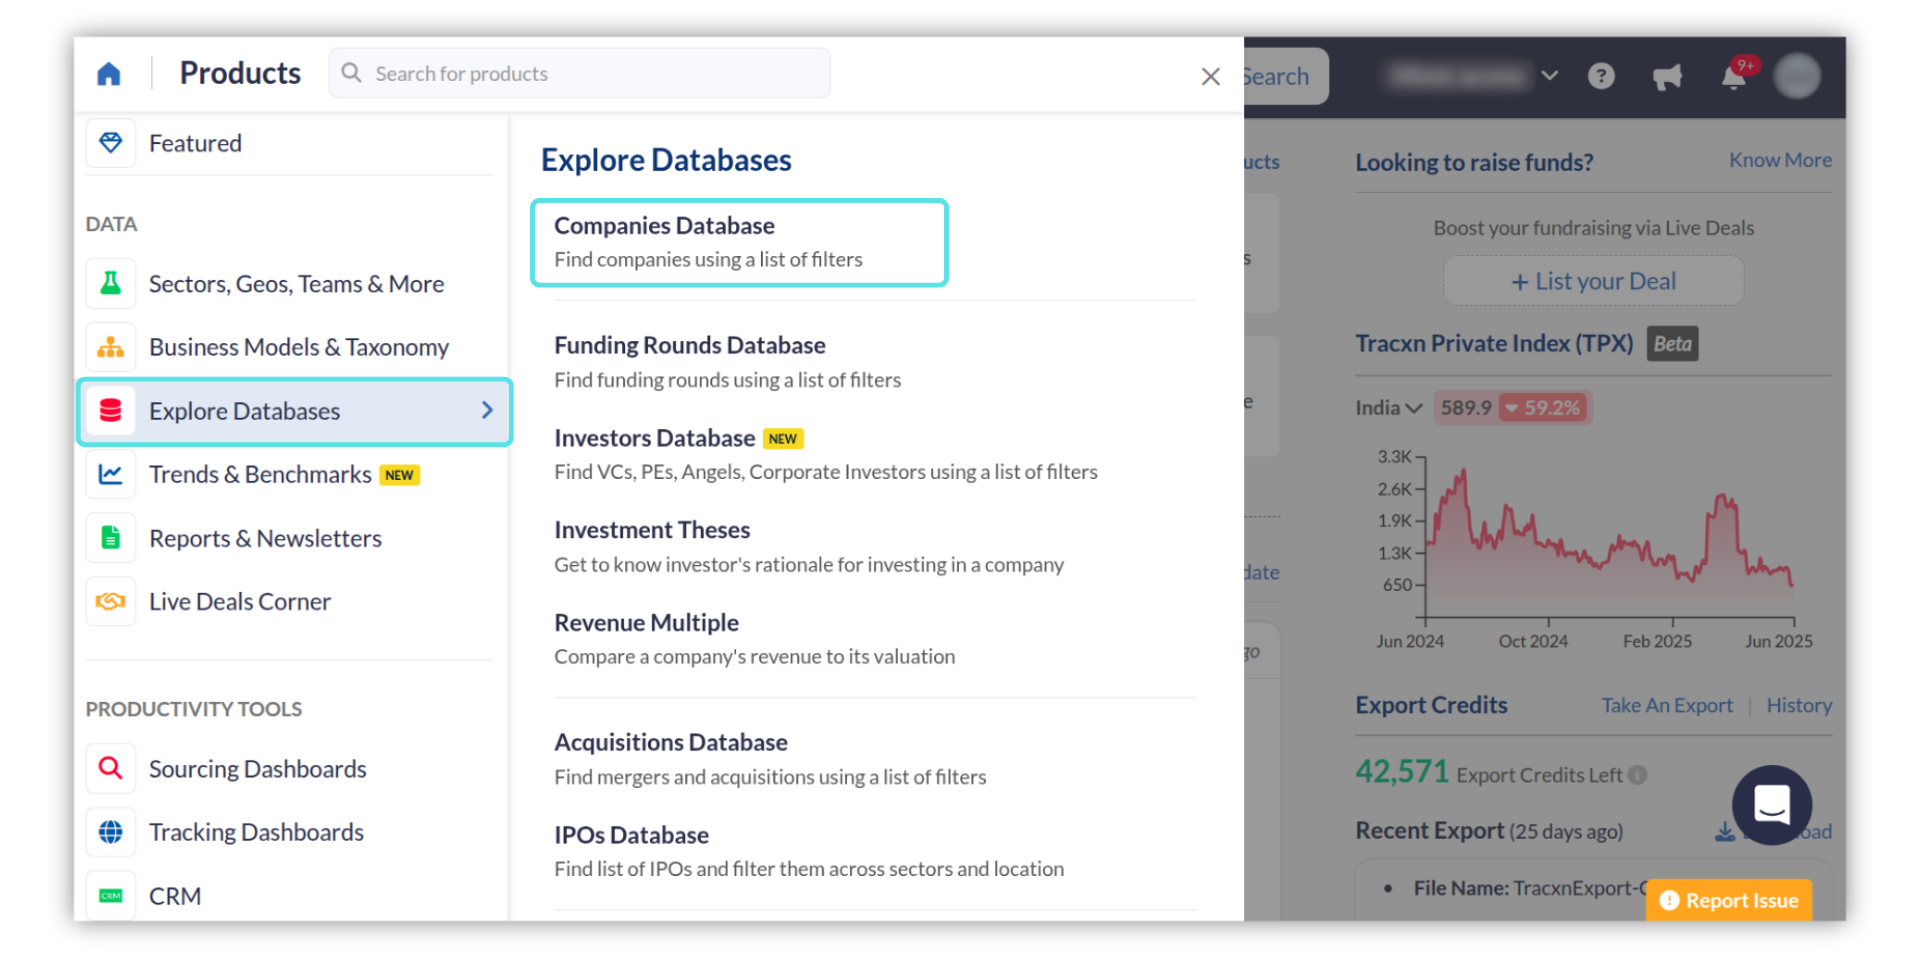Close the Products panel

(1210, 76)
